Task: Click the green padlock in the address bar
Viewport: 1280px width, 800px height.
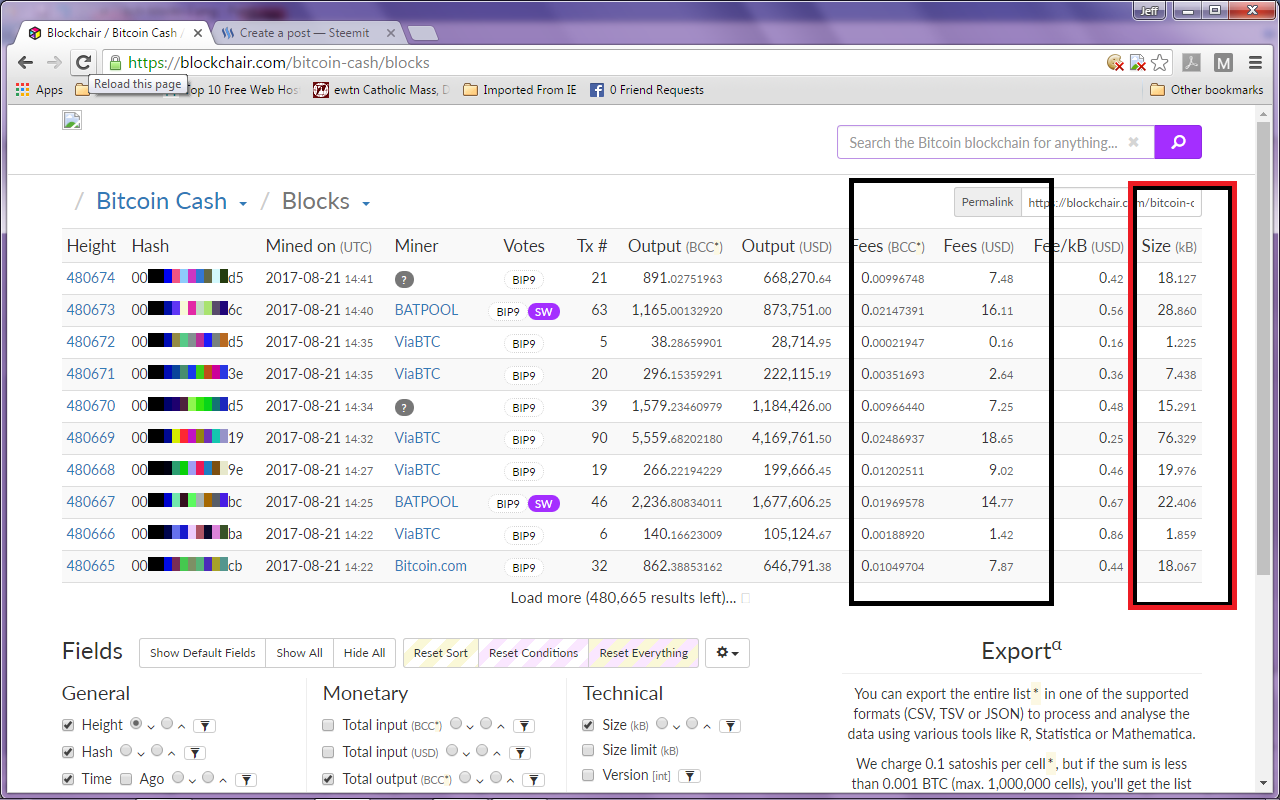Action: tap(115, 62)
